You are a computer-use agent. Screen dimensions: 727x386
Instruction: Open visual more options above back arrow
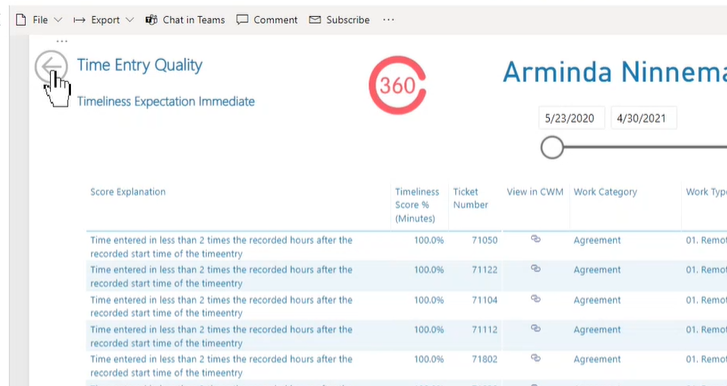[62, 41]
